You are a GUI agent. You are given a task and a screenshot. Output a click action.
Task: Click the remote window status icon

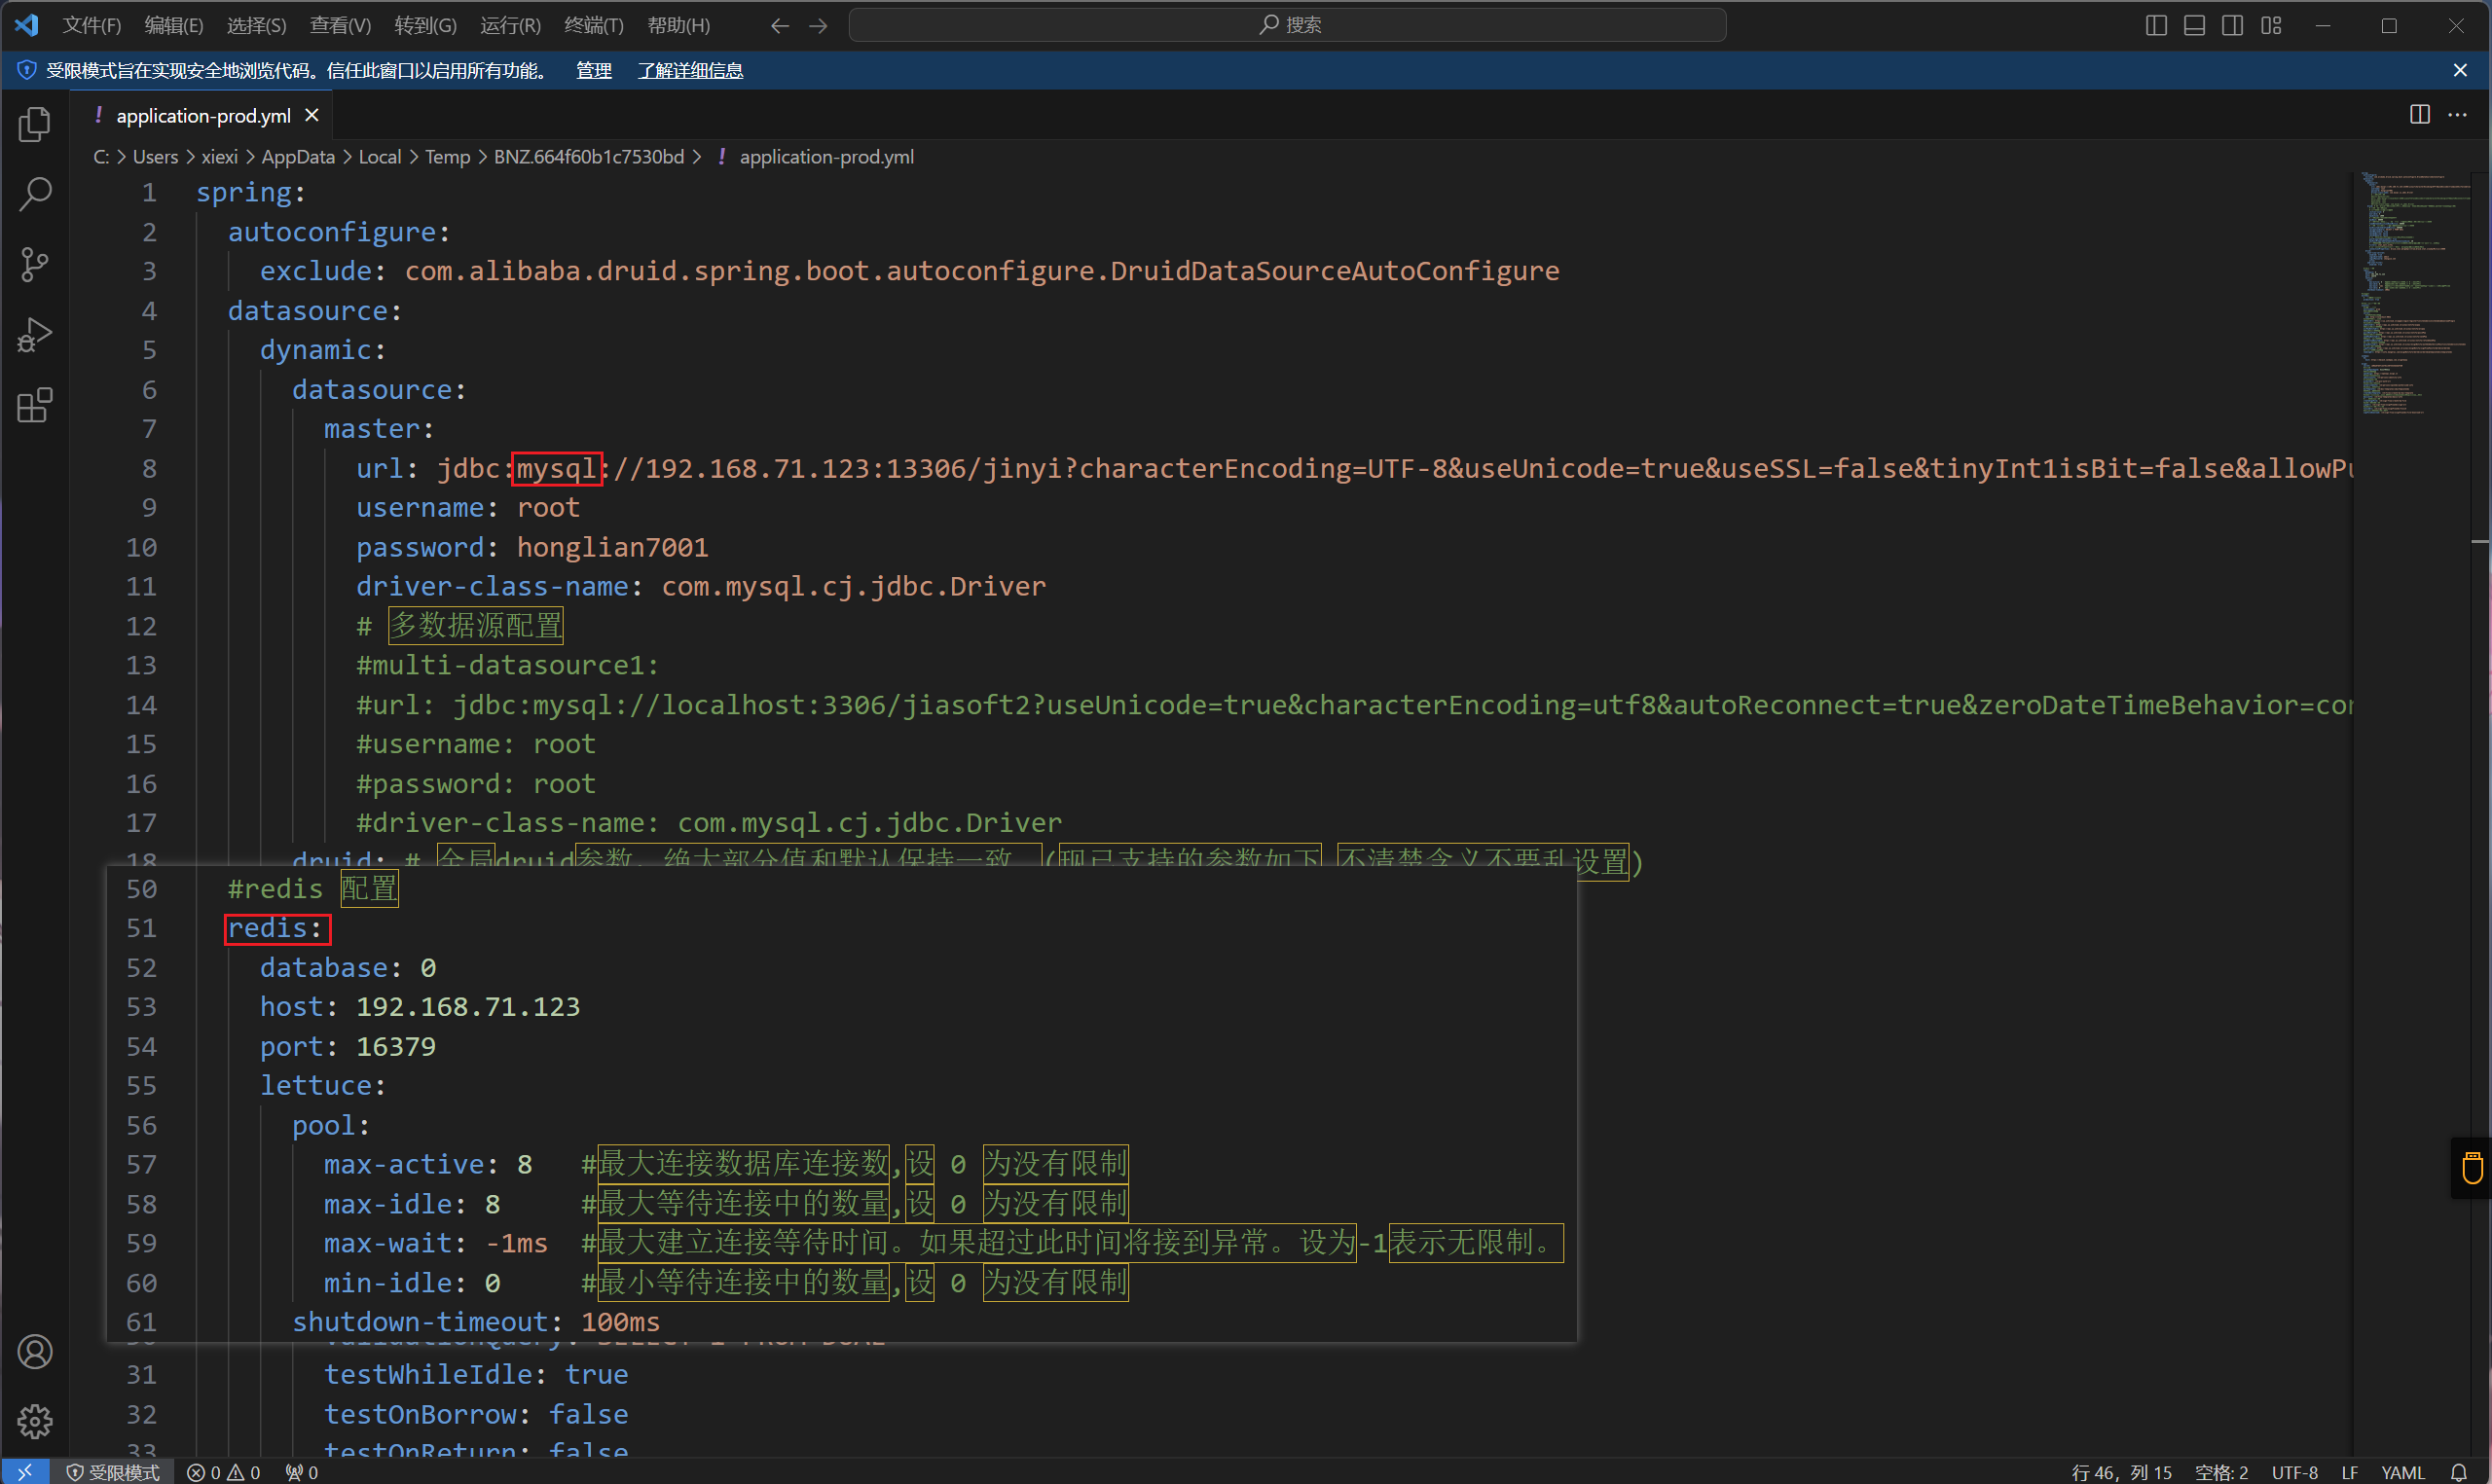(25, 1471)
